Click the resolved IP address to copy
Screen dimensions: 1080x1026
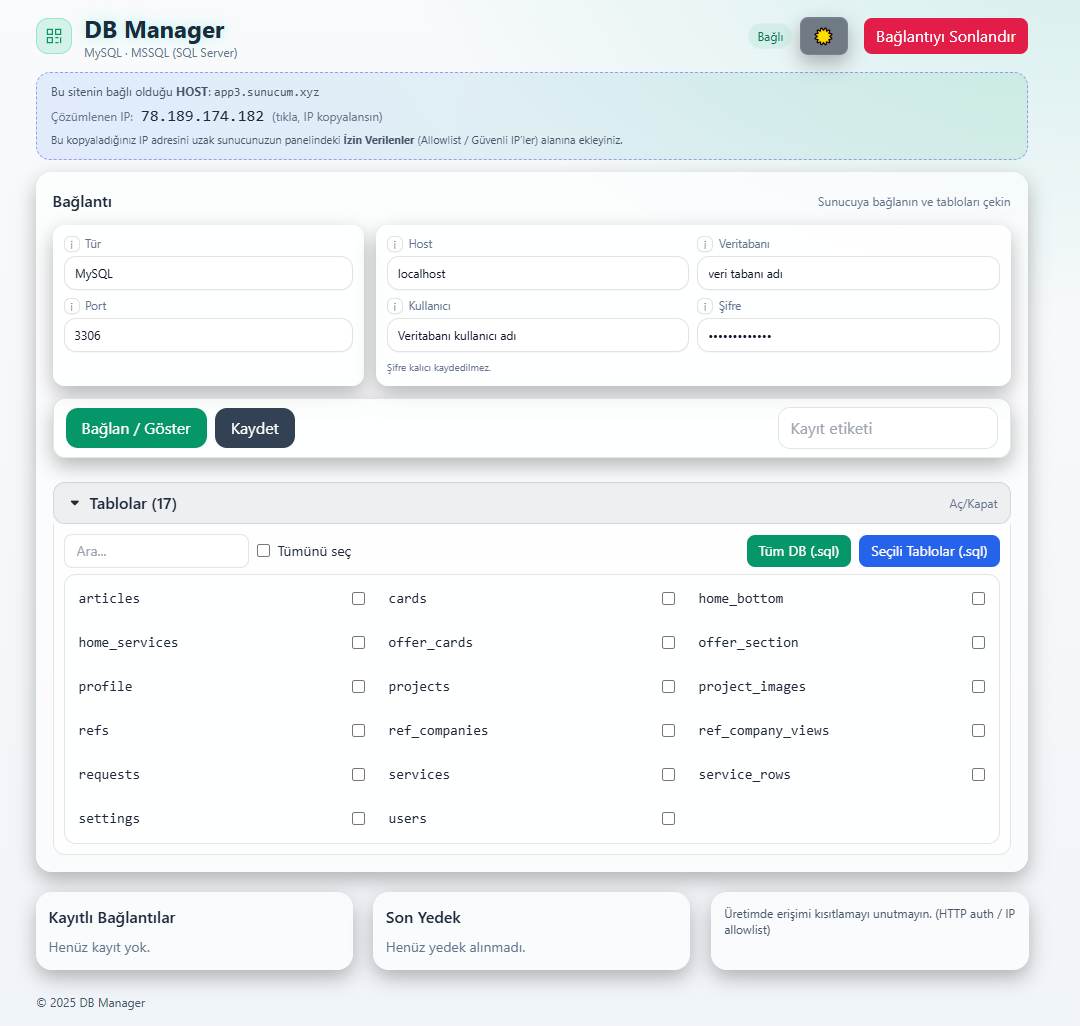pyautogui.click(x=202, y=116)
